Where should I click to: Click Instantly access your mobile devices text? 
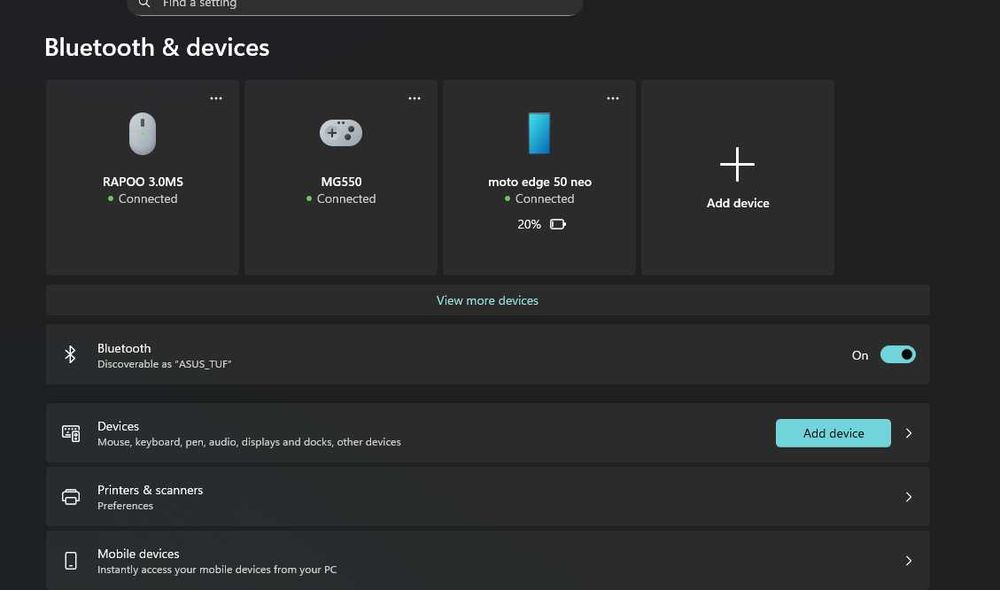click(217, 570)
